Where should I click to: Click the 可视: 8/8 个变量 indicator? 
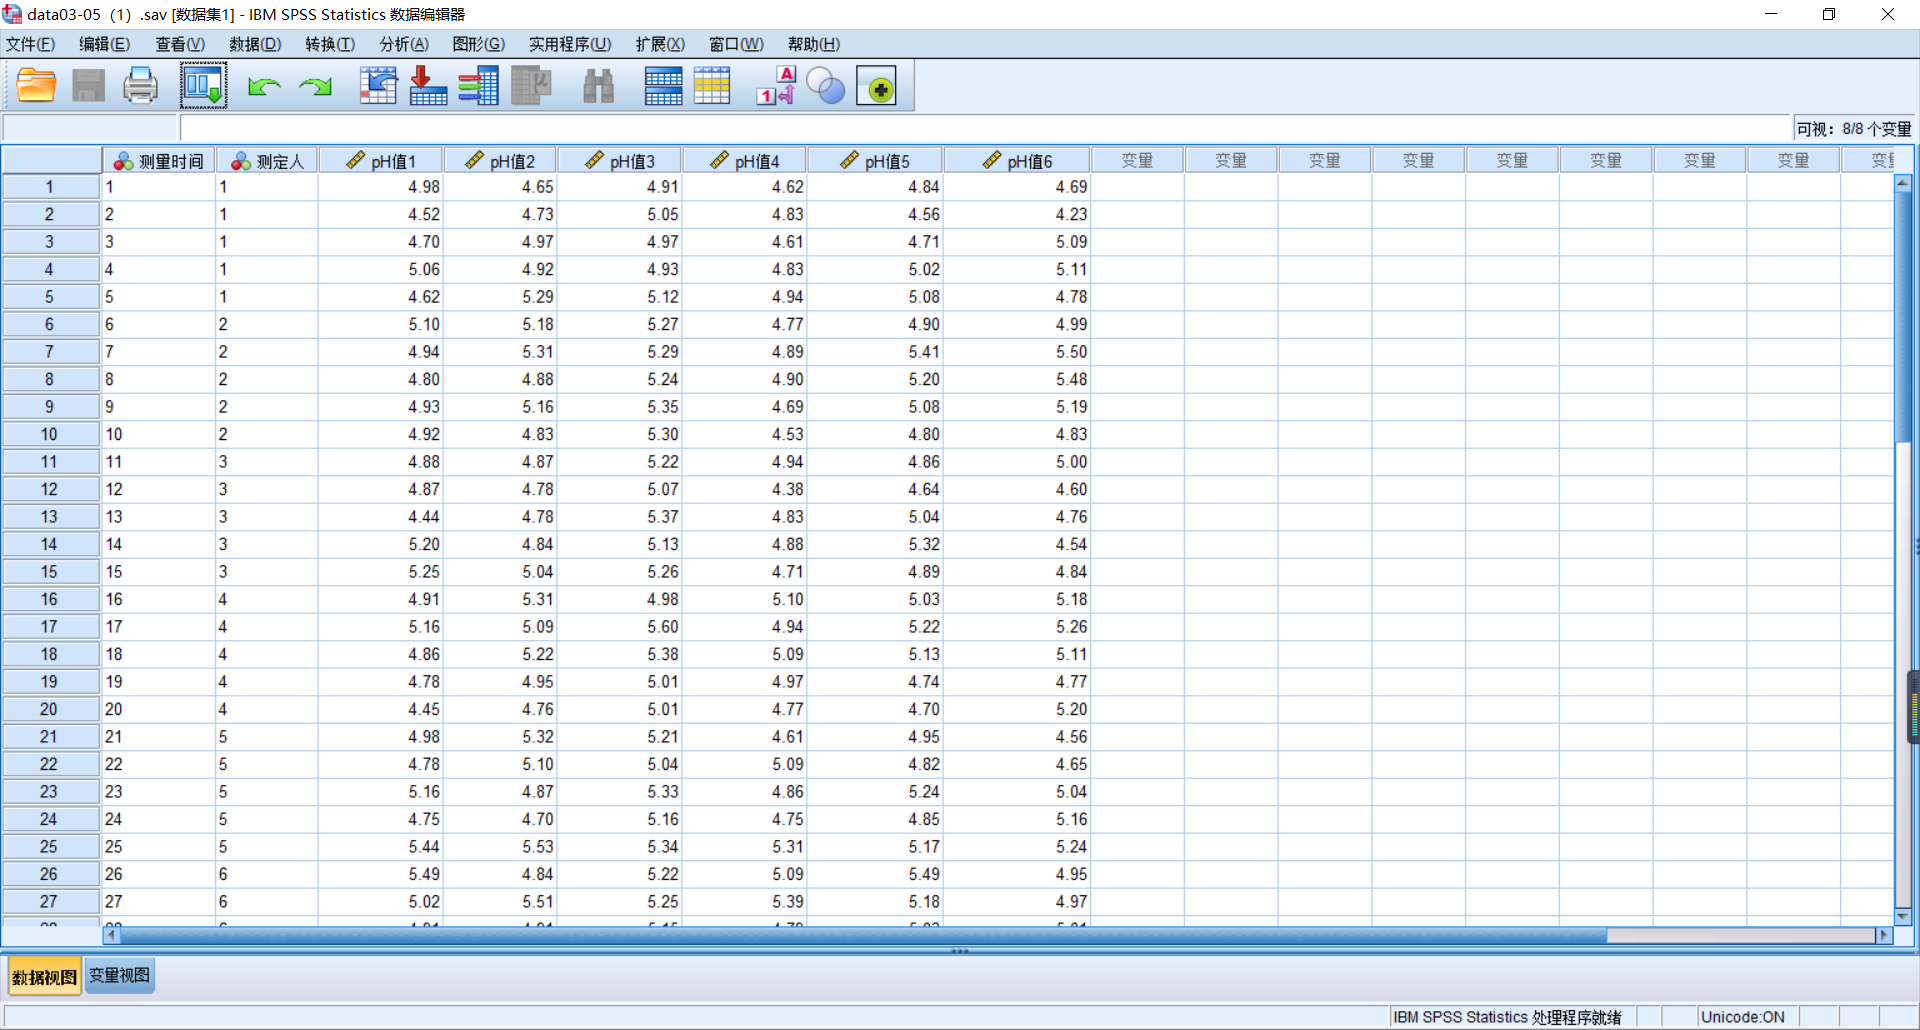[1853, 129]
